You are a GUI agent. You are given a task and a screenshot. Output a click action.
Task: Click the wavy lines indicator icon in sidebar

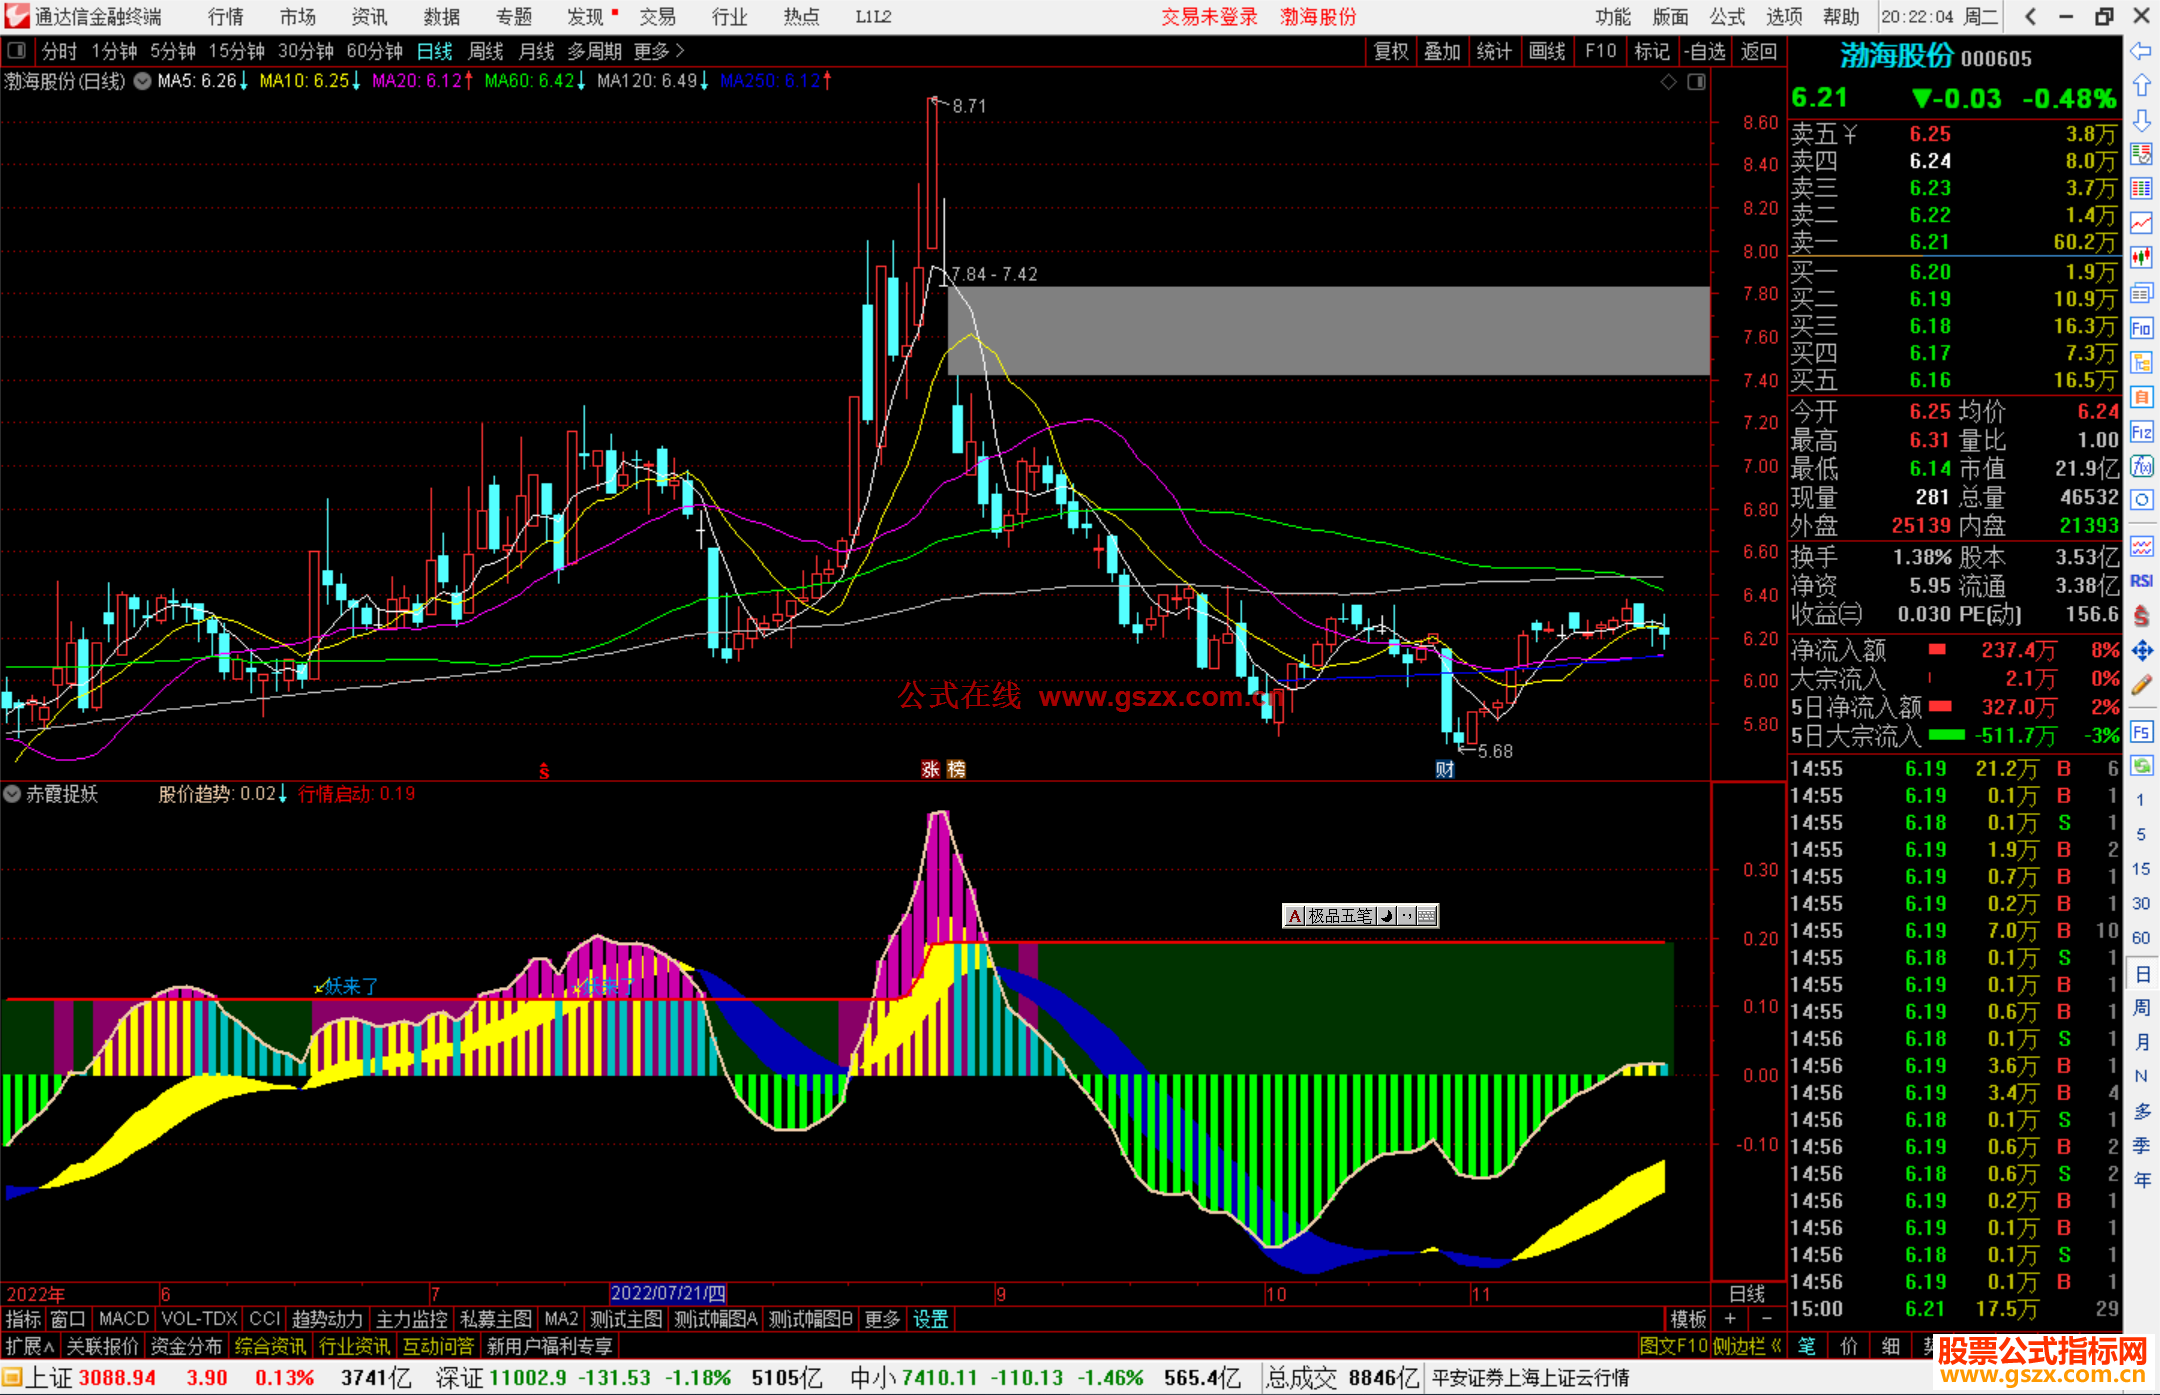coord(2141,546)
